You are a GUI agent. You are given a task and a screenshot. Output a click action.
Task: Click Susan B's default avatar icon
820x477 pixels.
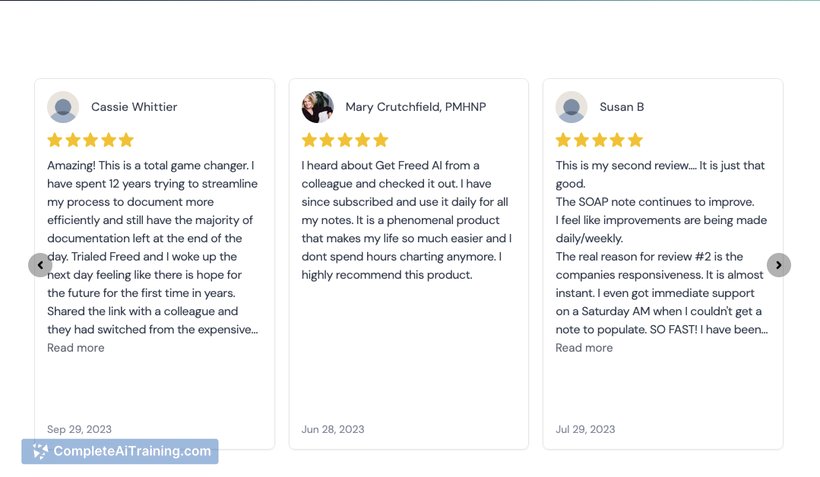click(x=572, y=107)
